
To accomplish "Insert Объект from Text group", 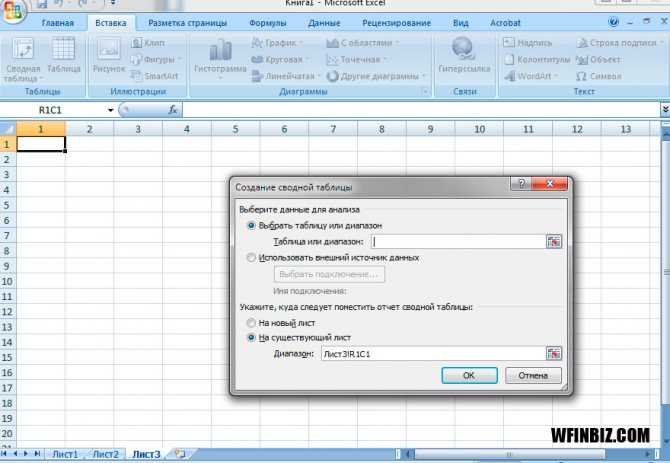I will point(598,59).
